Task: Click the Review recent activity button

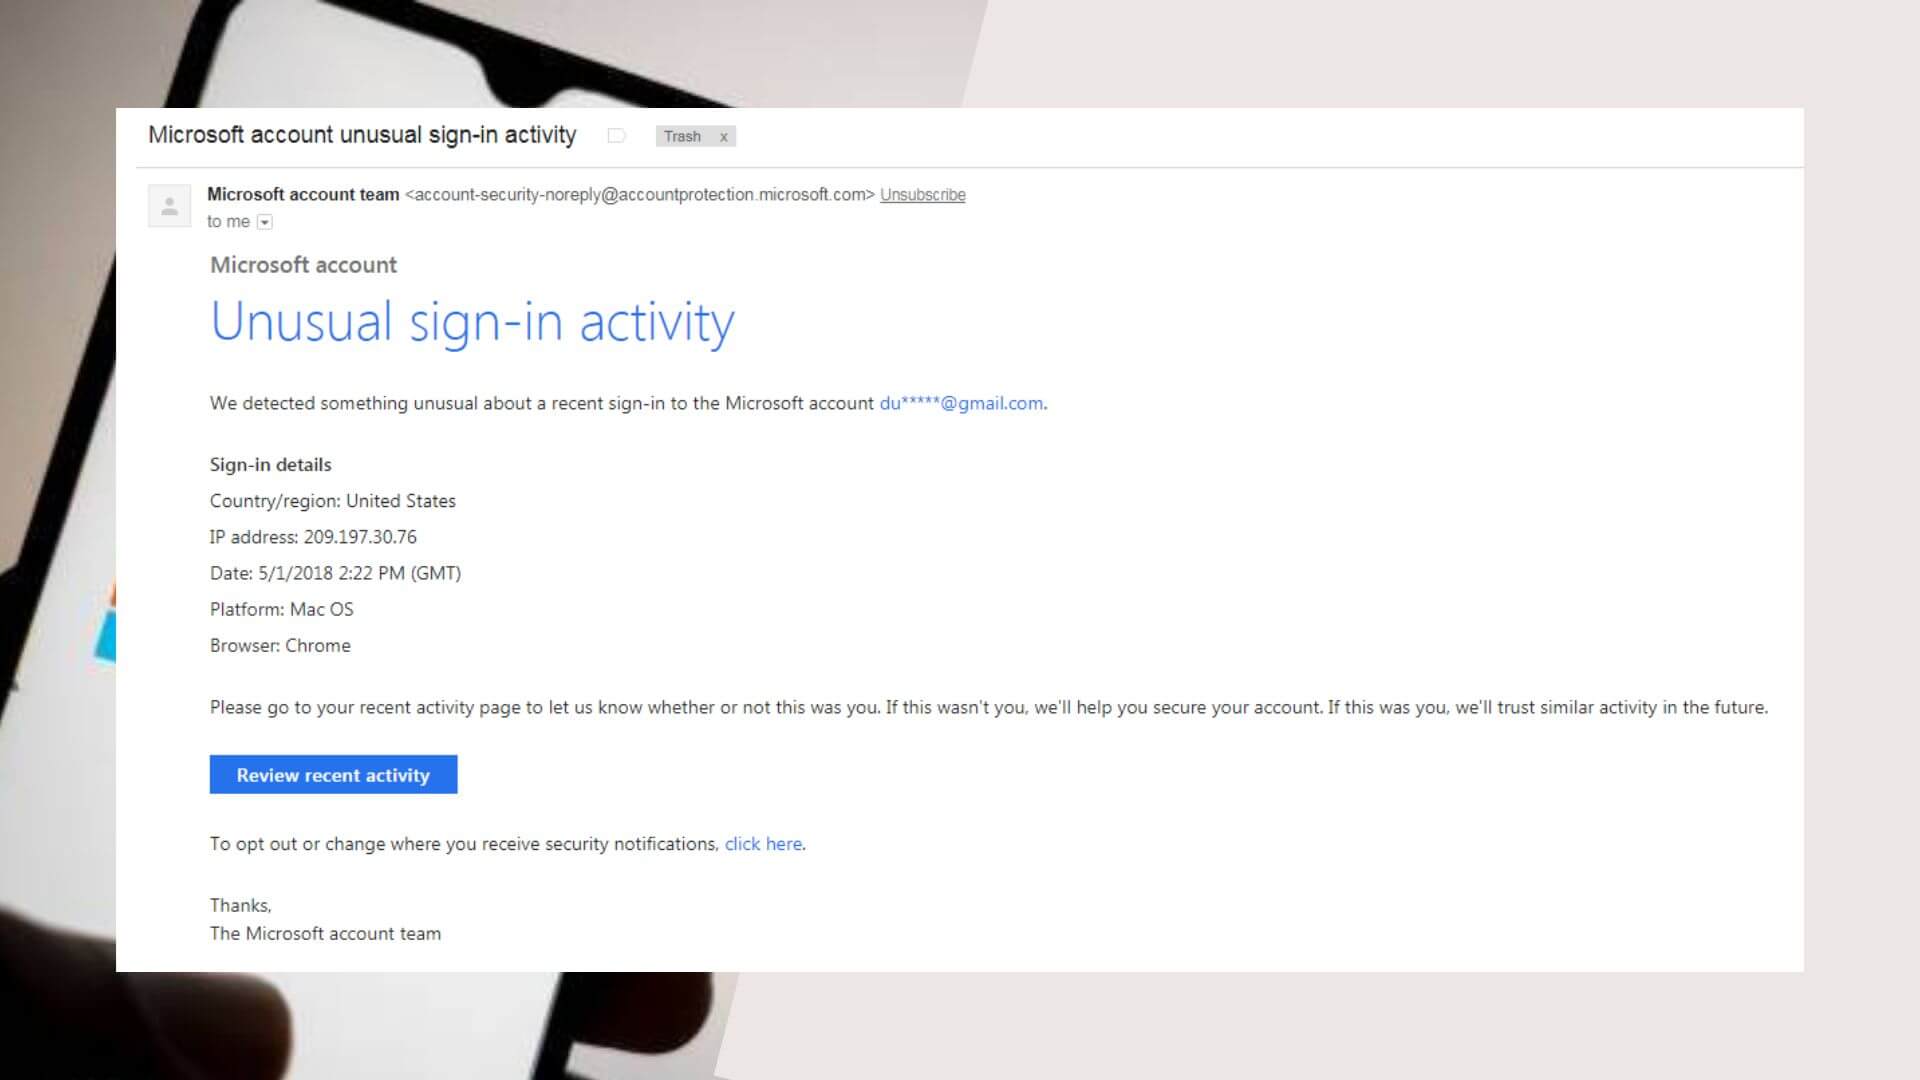Action: click(333, 775)
